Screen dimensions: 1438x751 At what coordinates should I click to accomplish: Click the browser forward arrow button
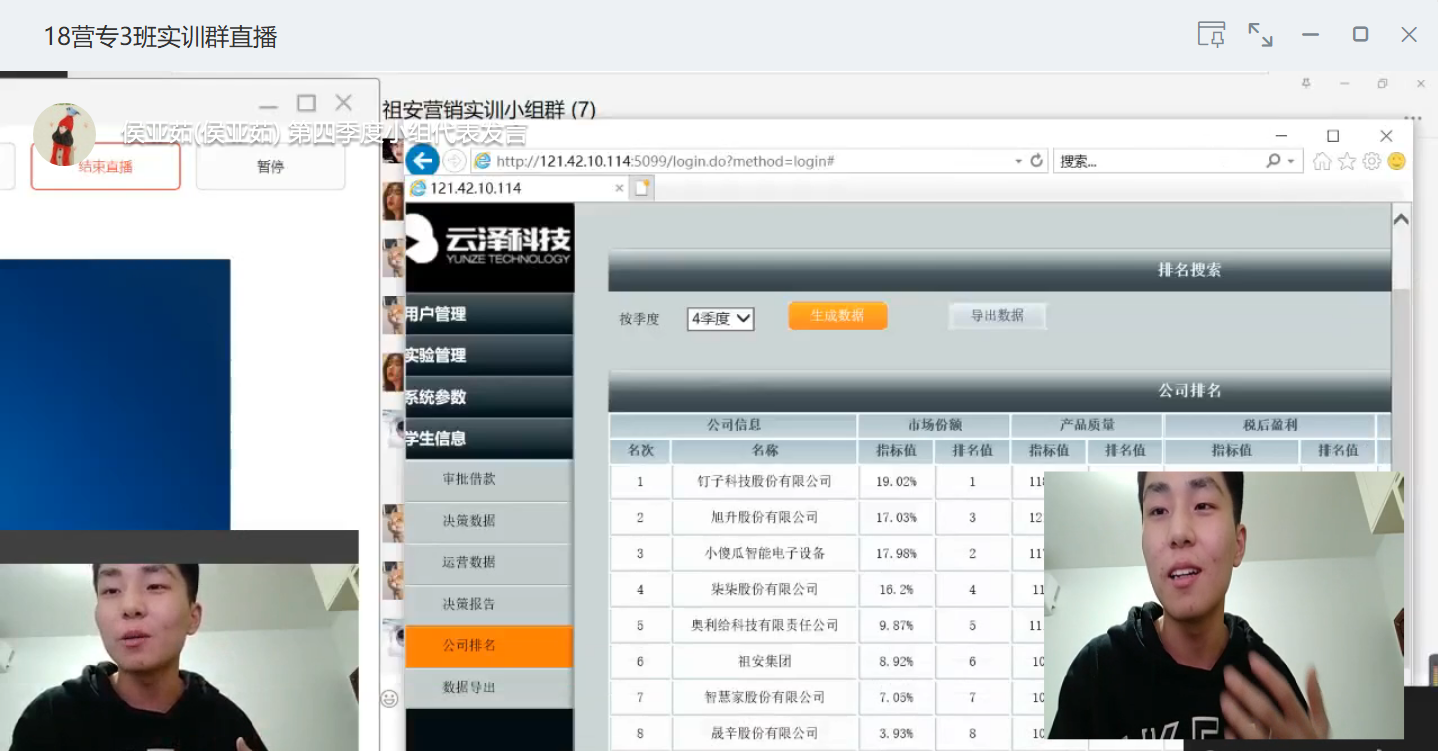pos(454,161)
